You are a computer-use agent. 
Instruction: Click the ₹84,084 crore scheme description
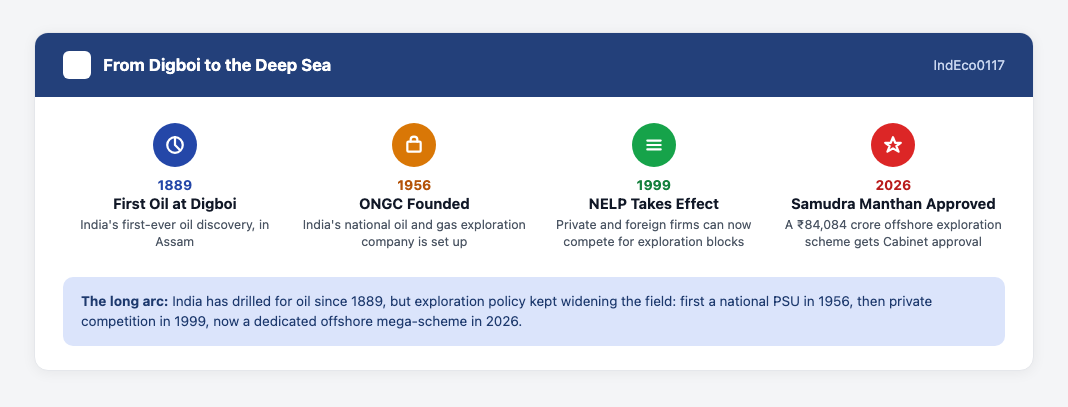coord(893,233)
